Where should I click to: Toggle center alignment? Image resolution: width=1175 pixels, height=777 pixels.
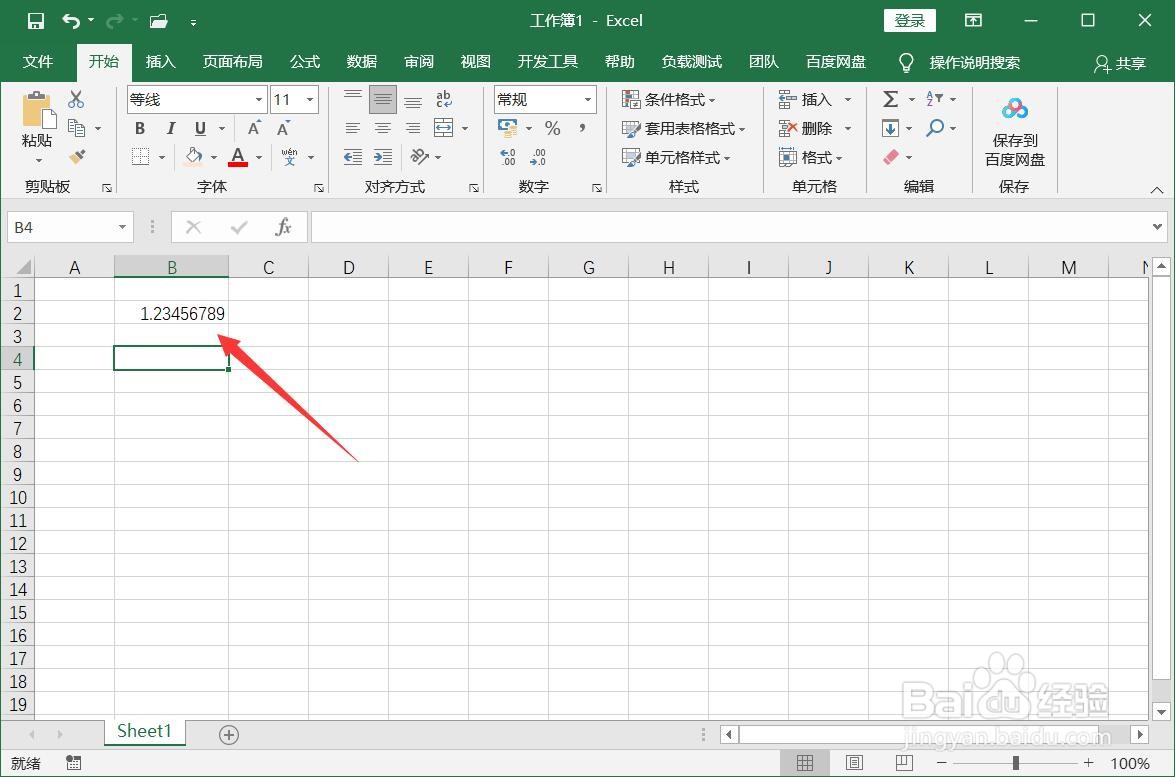click(382, 128)
